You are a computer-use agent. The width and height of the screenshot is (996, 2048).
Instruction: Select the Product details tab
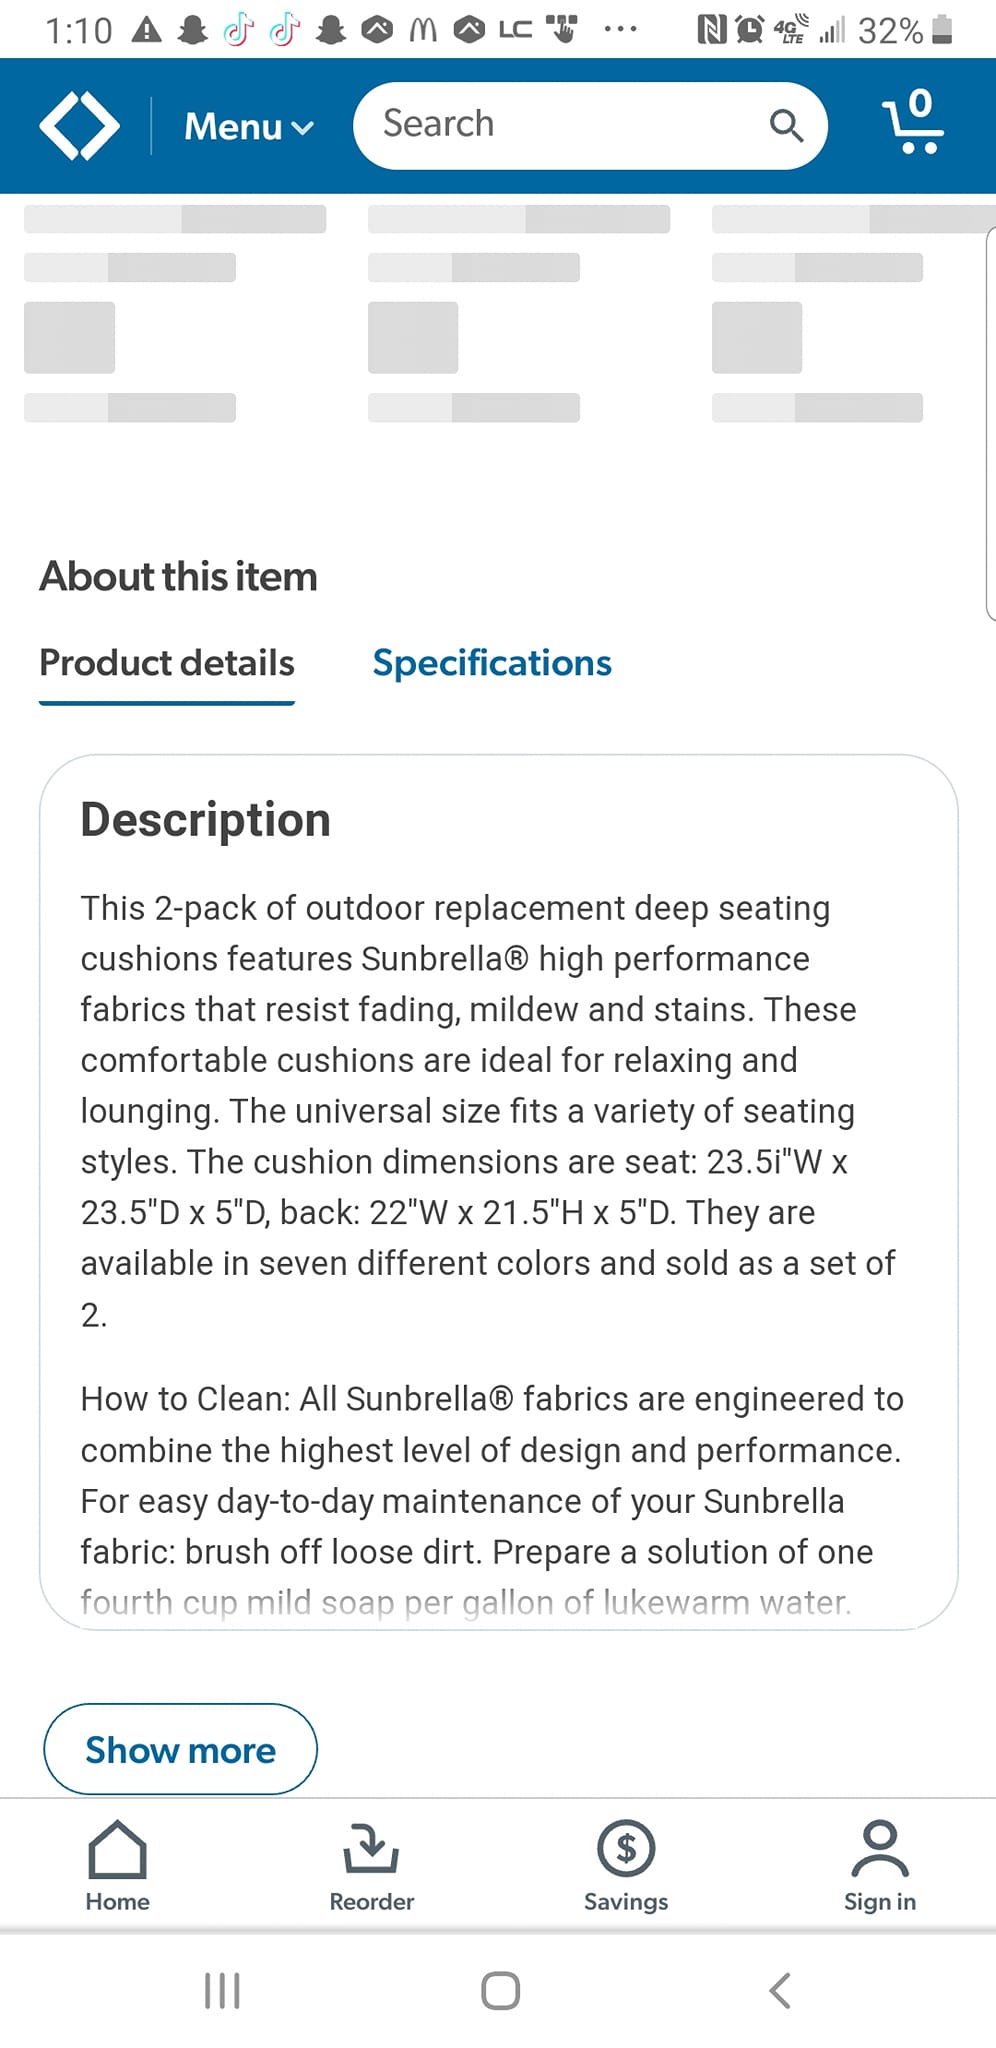167,663
